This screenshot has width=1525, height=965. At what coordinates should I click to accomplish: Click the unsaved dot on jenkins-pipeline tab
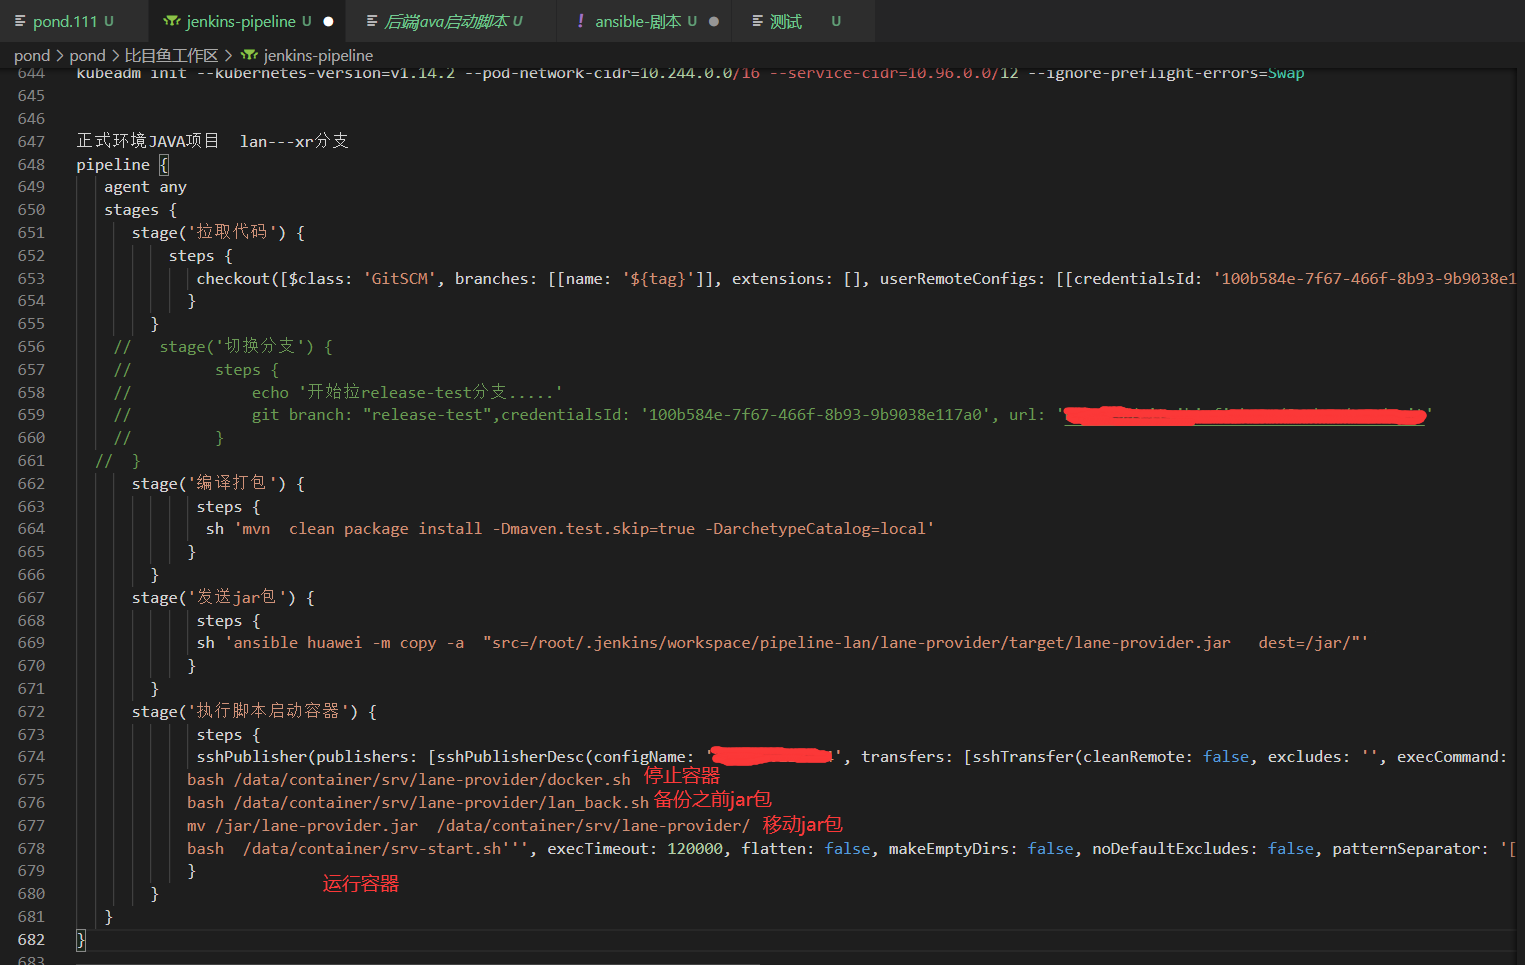point(328,21)
